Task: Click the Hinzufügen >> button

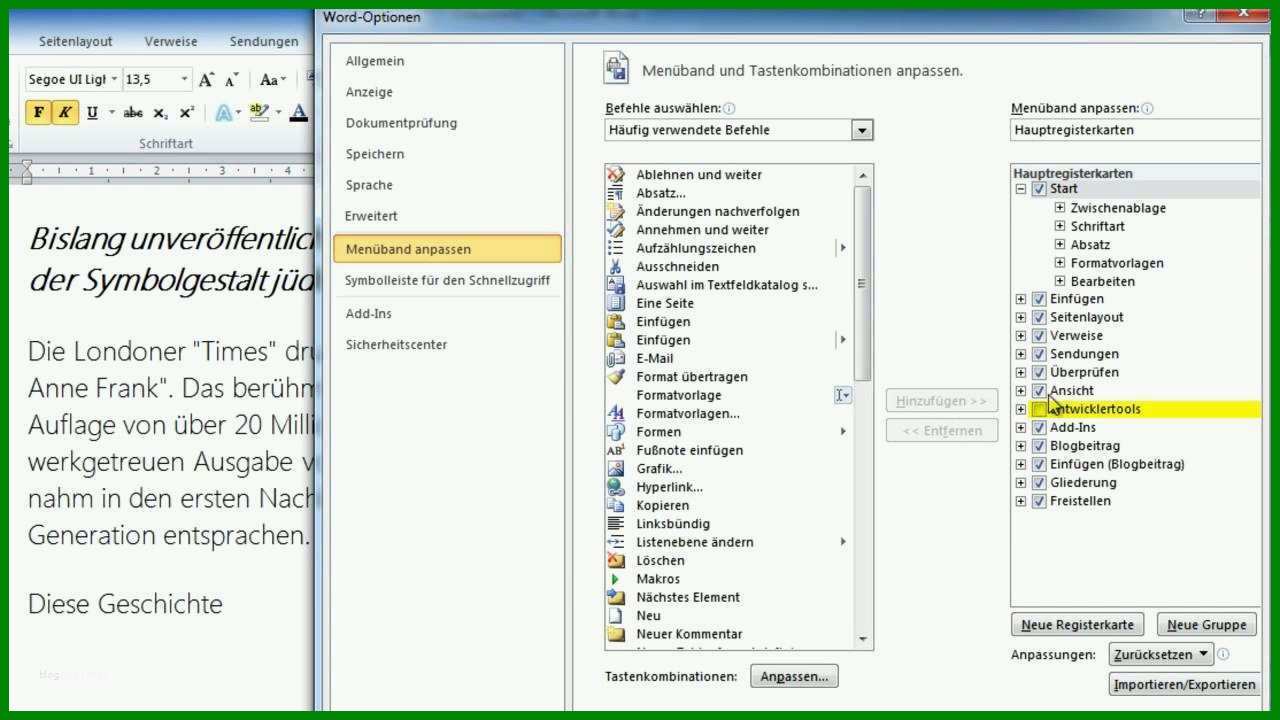Action: [941, 401]
